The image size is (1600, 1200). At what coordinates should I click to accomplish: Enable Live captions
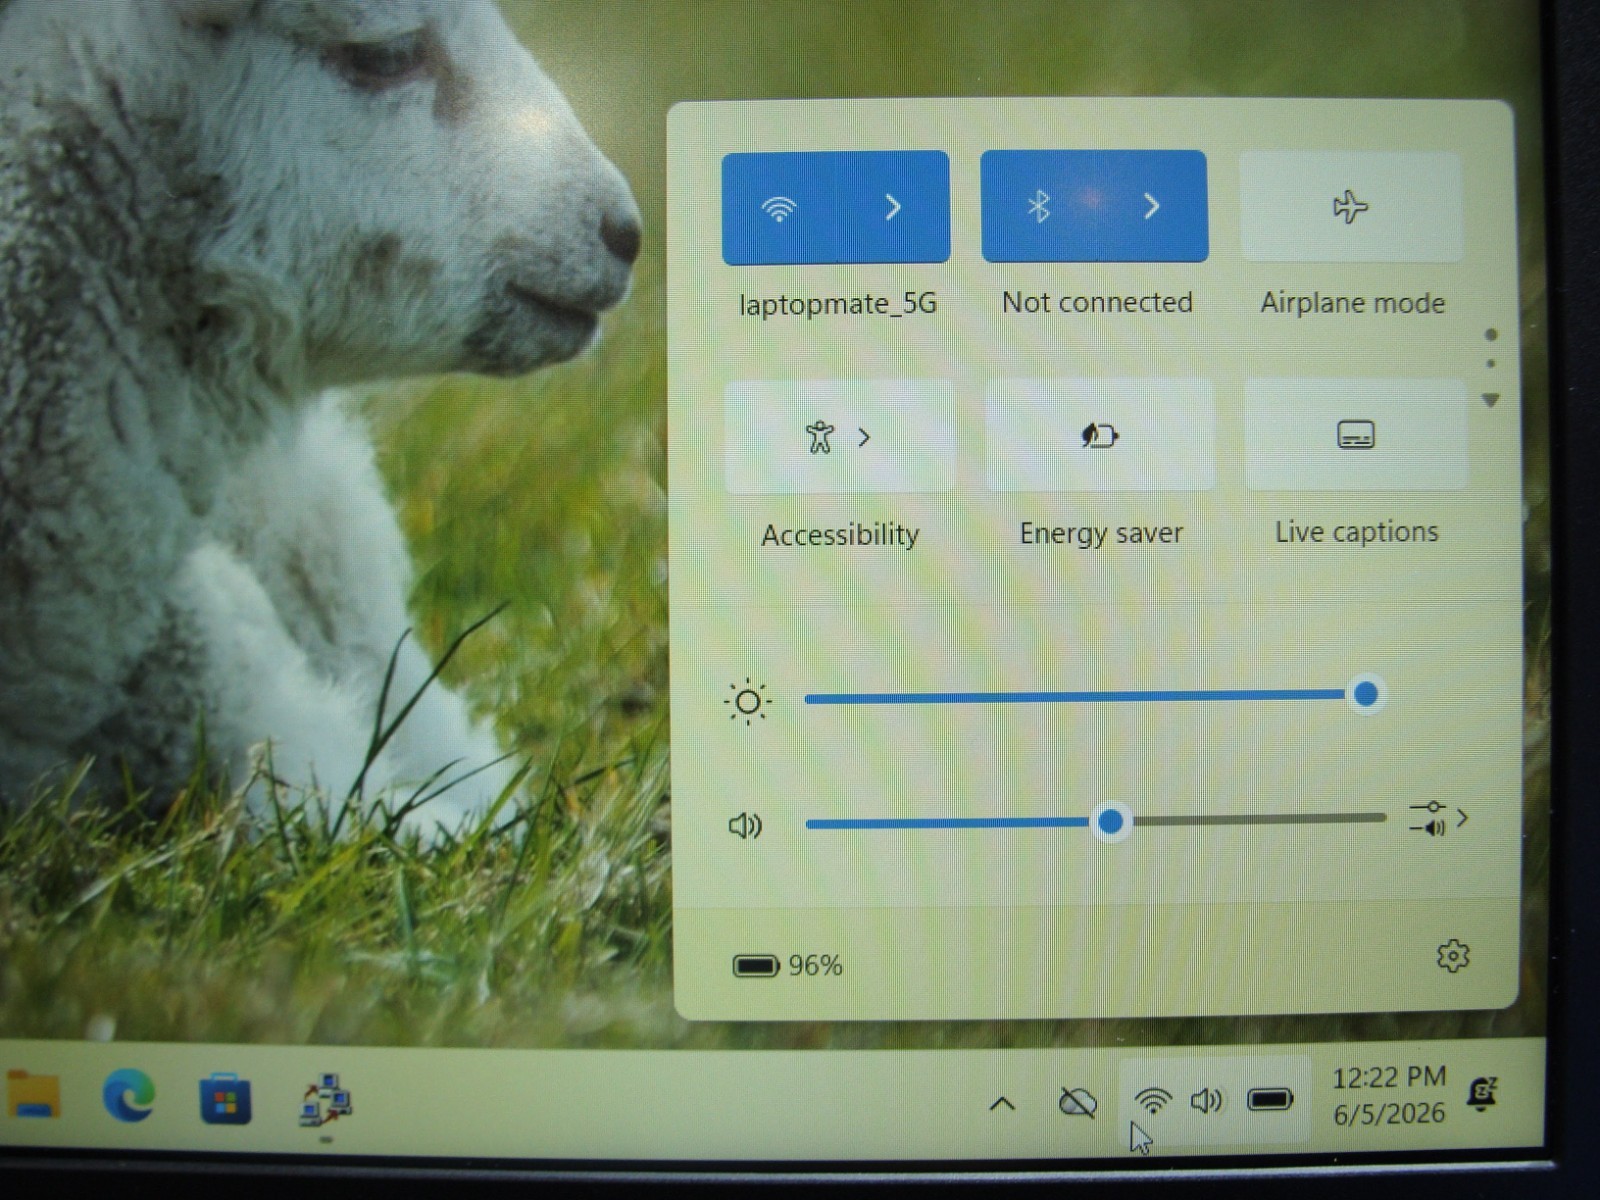1356,434
